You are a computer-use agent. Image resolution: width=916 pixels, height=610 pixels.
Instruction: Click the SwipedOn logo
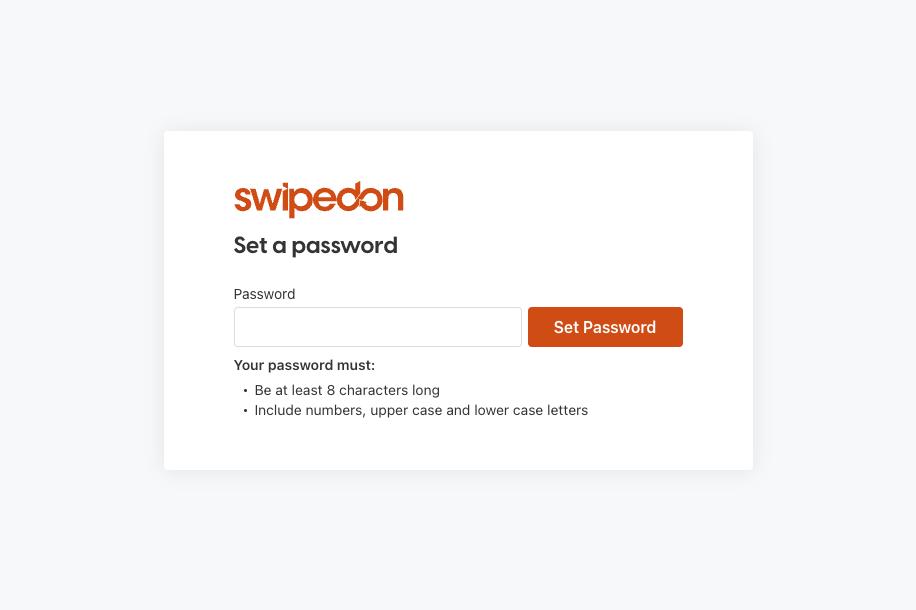pyautogui.click(x=318, y=199)
